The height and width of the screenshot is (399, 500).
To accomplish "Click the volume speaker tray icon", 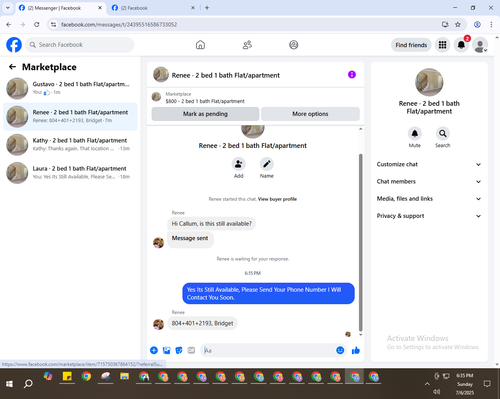I will coord(437,391).
